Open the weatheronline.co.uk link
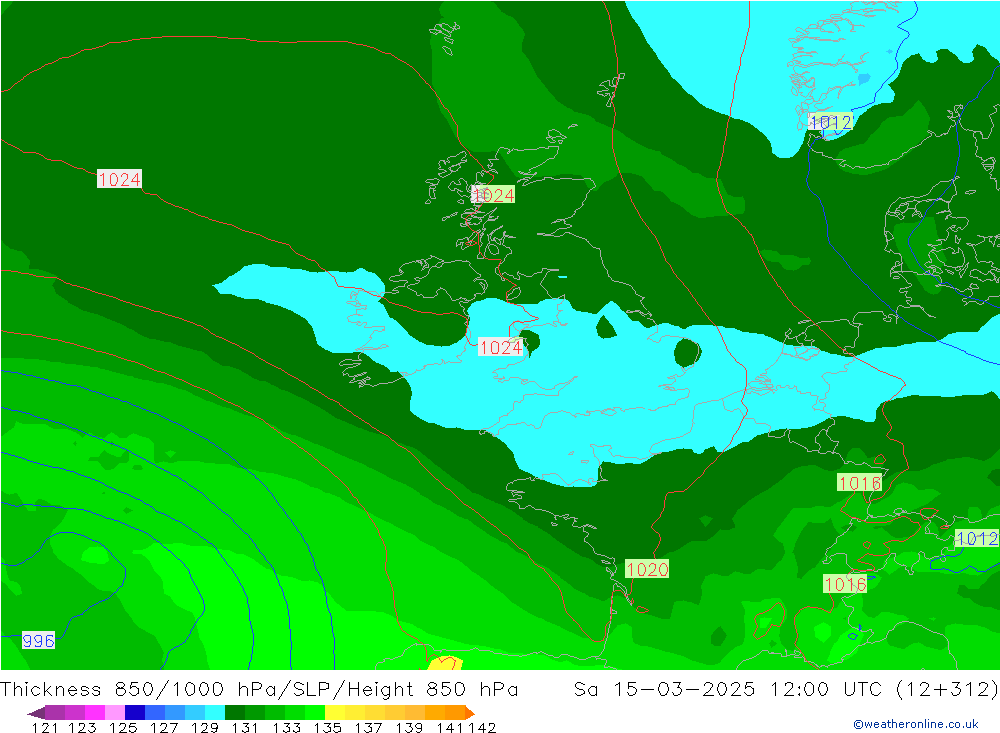Viewport: 1000px width, 733px height. point(916,724)
